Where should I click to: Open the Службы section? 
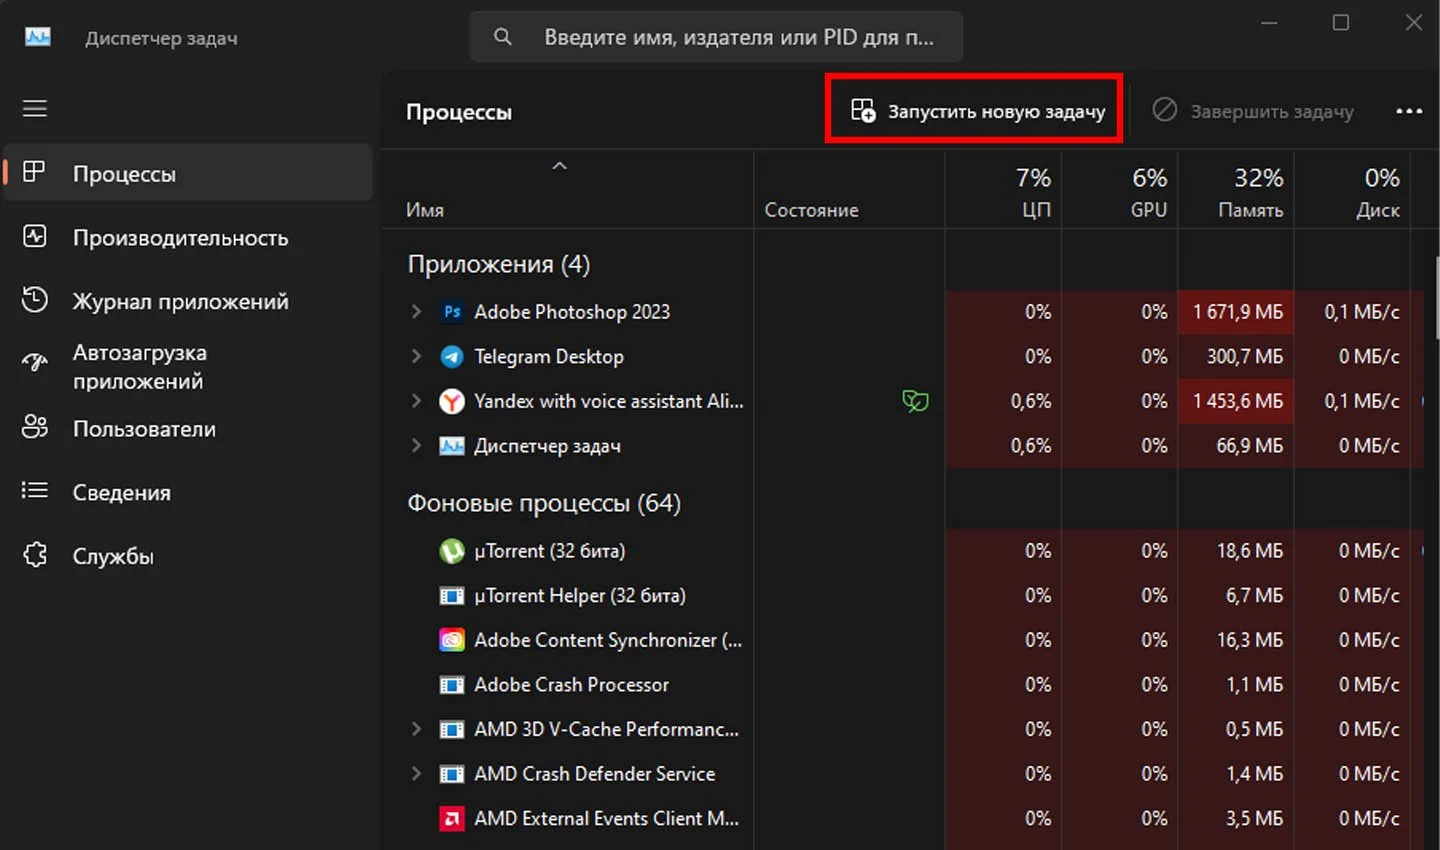coord(188,556)
